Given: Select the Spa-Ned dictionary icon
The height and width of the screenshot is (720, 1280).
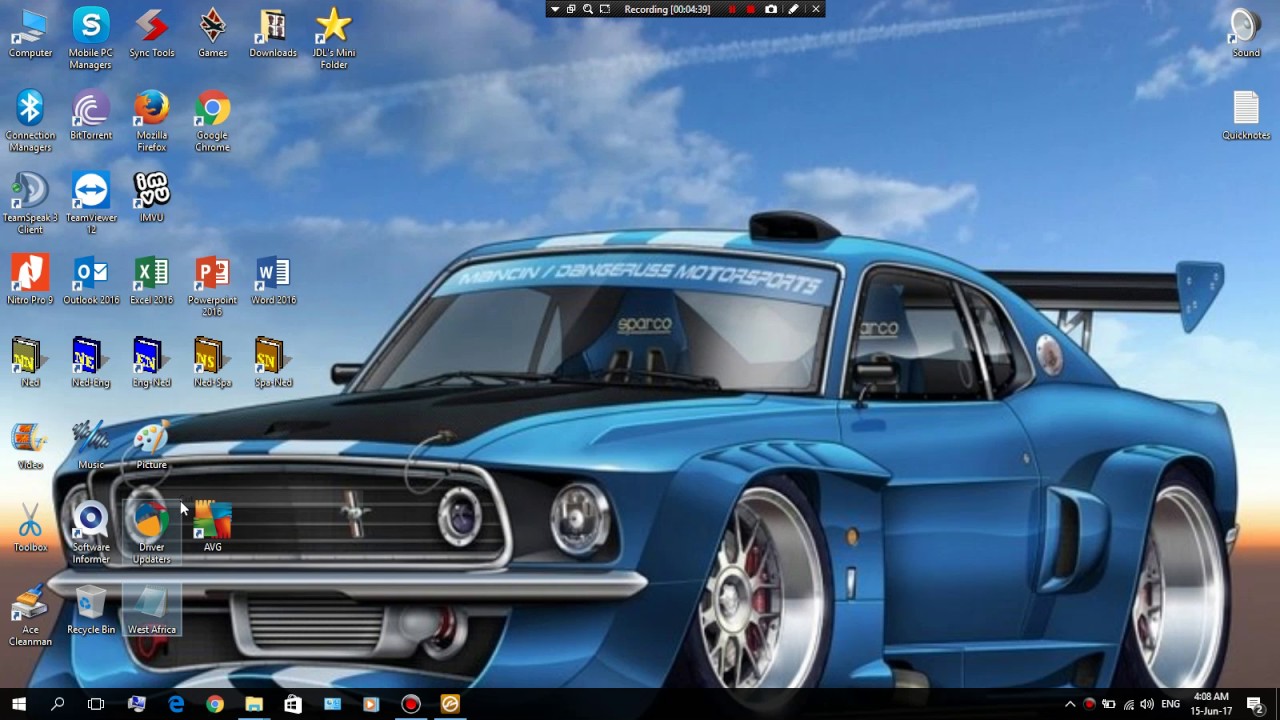Looking at the screenshot, I should pos(273,362).
